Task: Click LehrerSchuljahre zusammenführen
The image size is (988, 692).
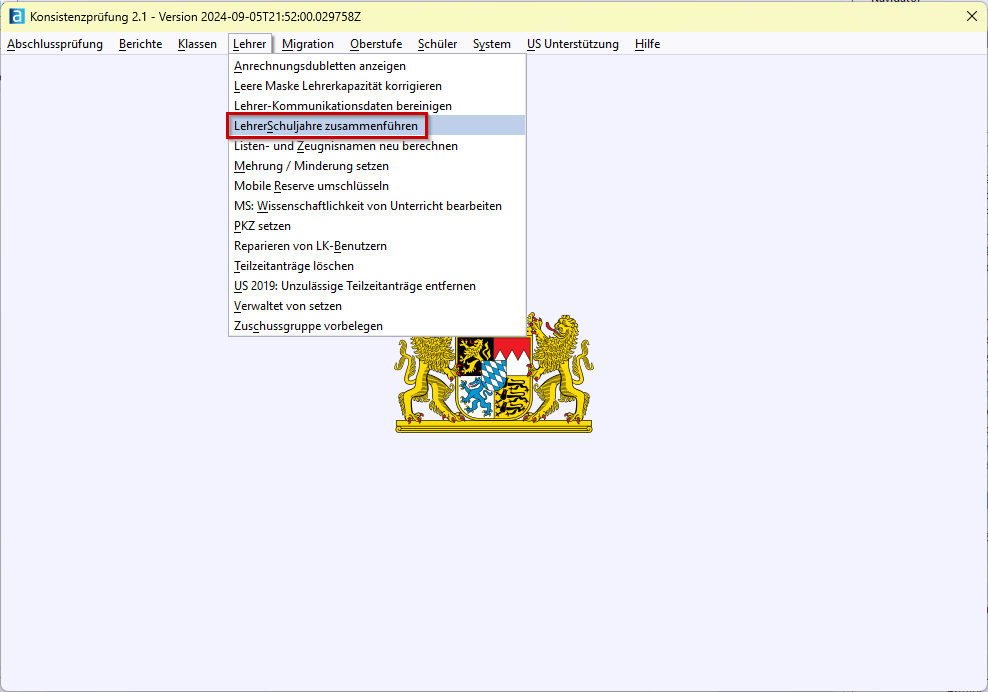Action: (x=377, y=126)
